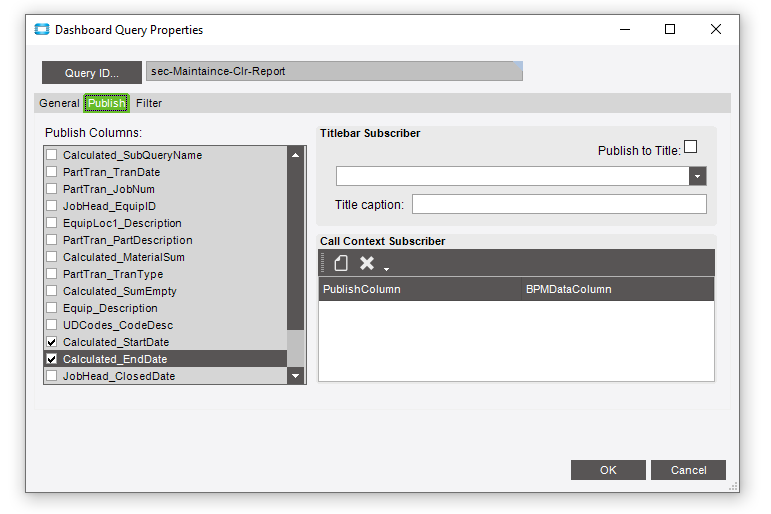
Task: Check the Calculated_SubQueryName column checkbox
Action: coord(52,155)
